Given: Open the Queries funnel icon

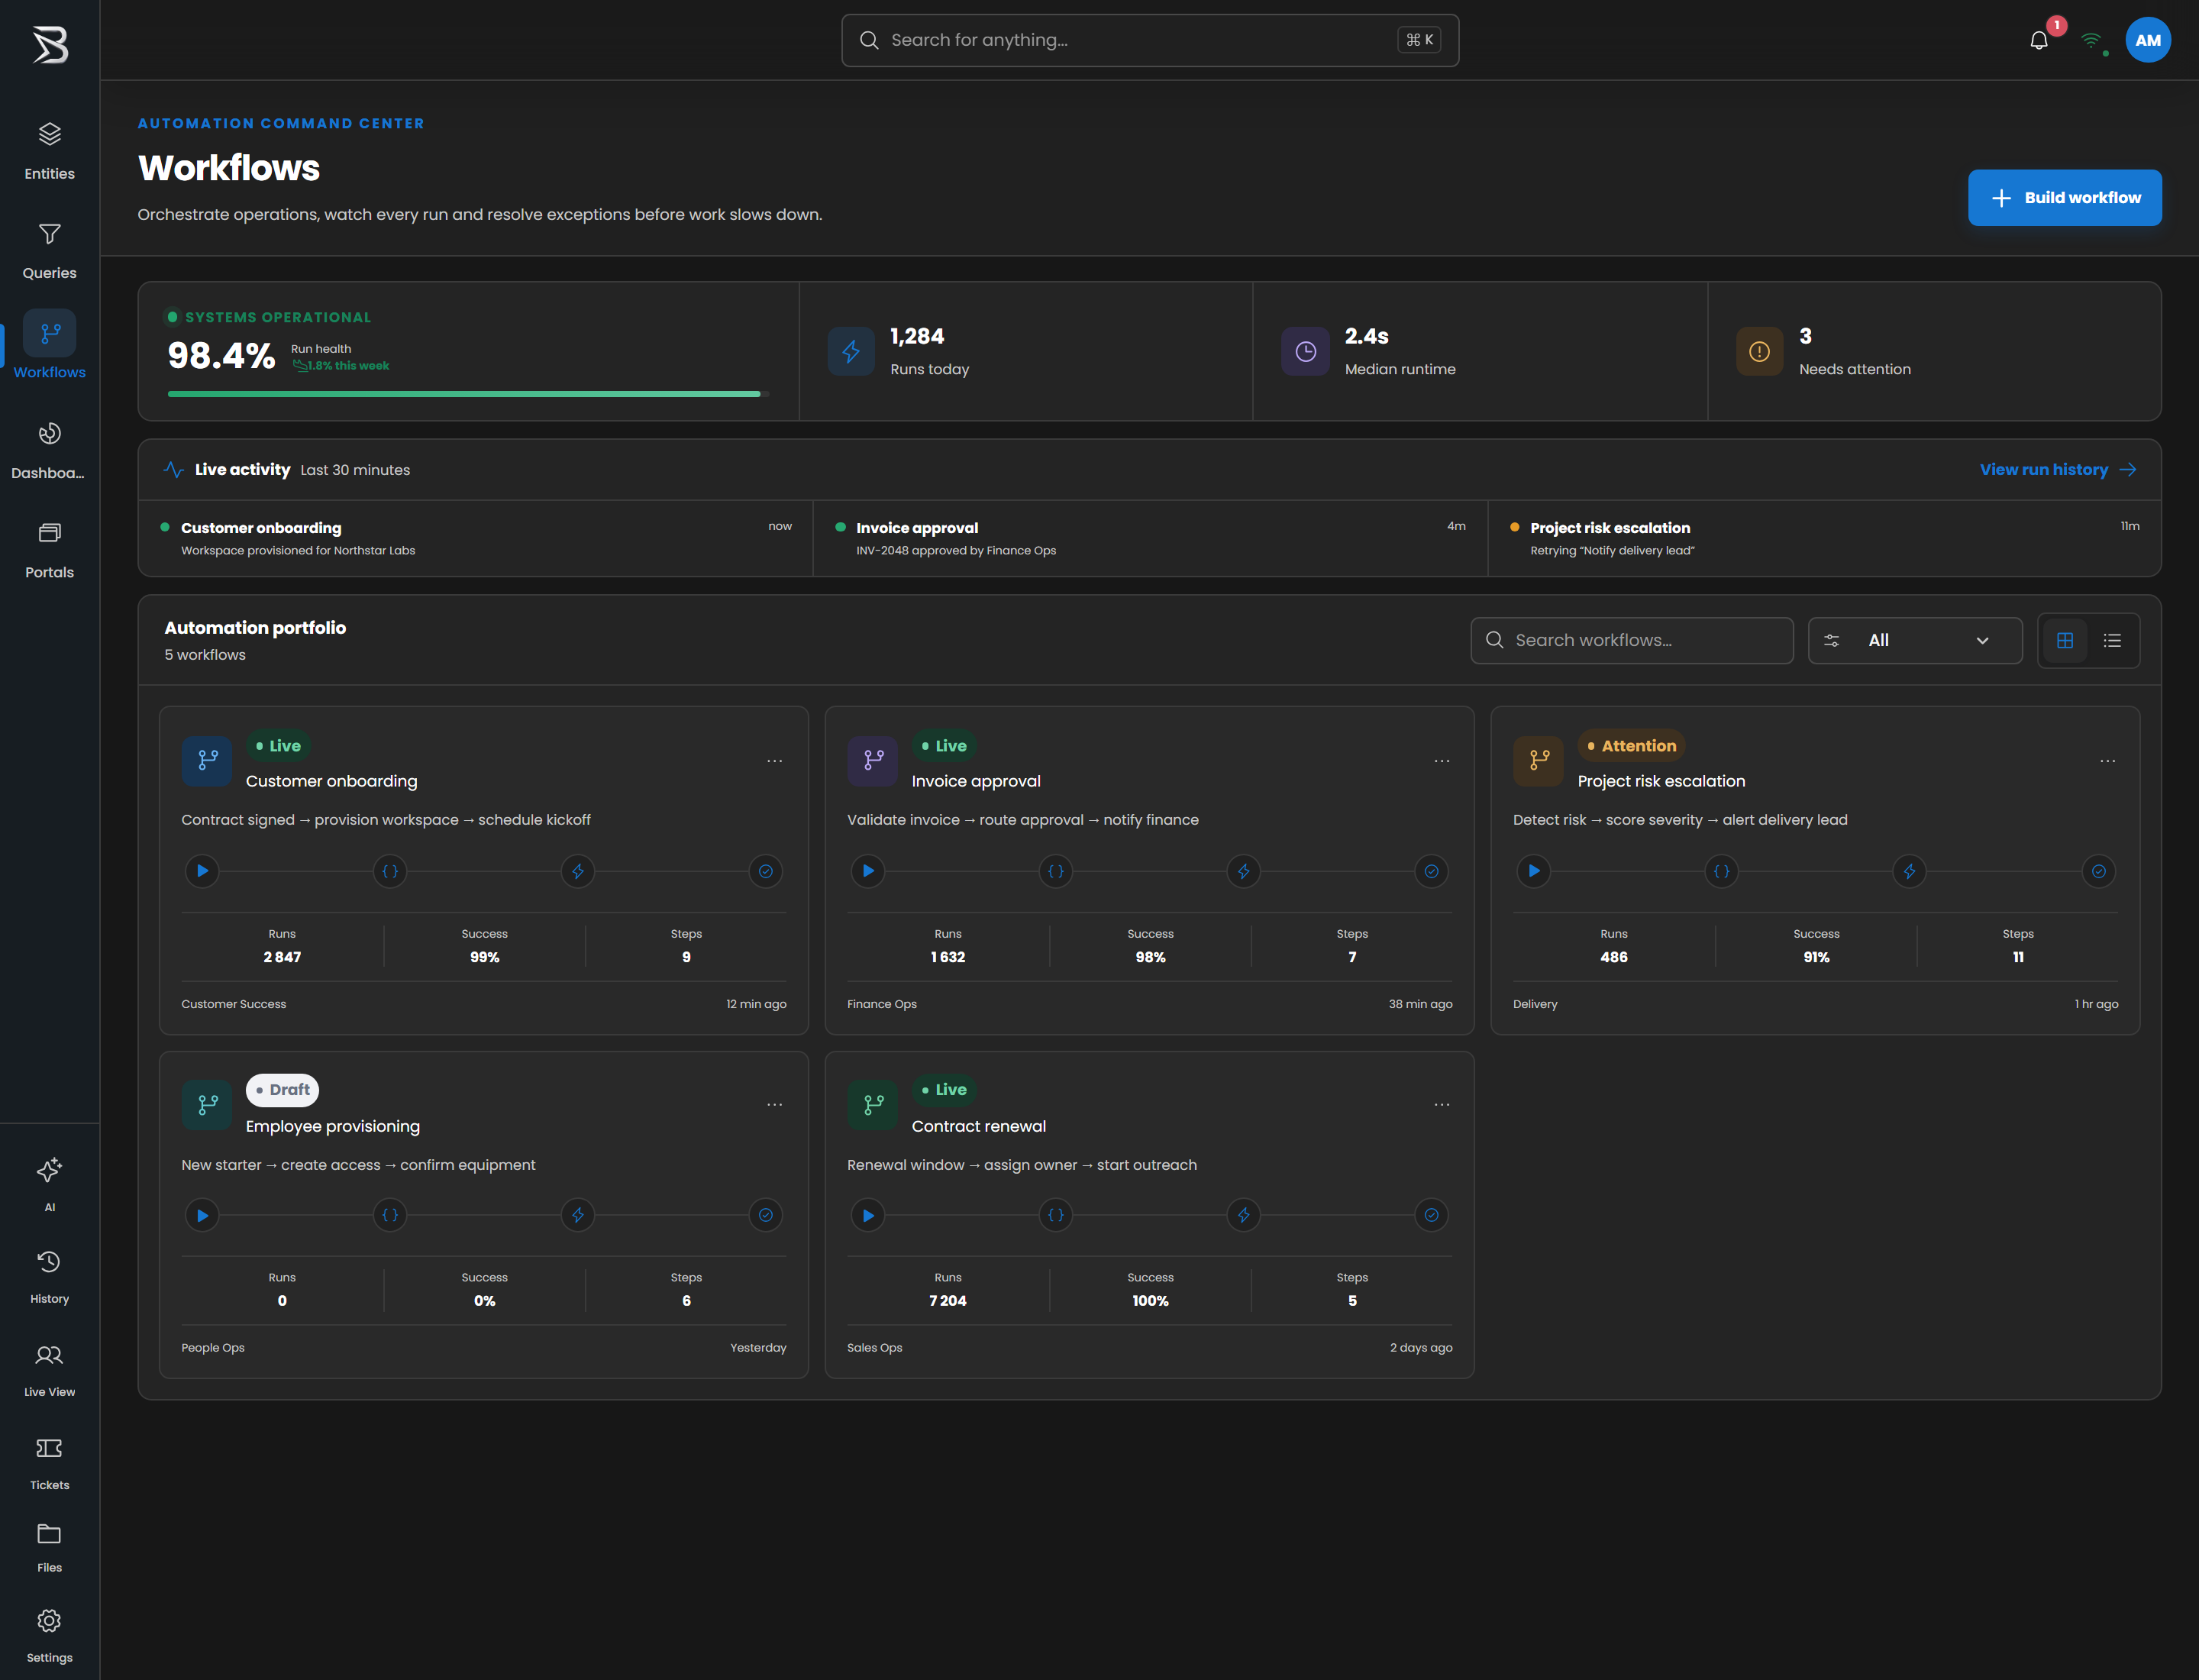Looking at the screenshot, I should tap(49, 234).
